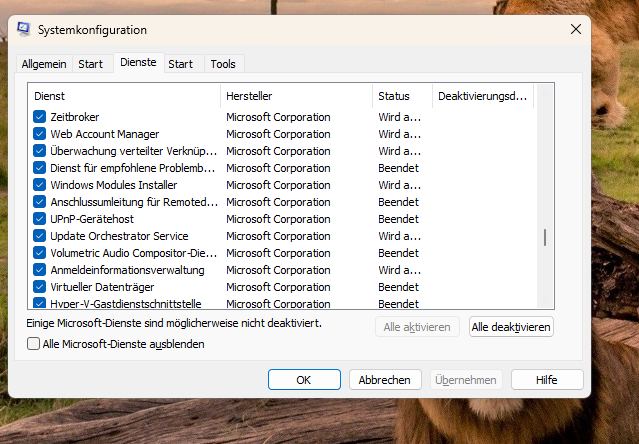639x444 pixels.
Task: Sort by the Dienst column header
Action: click(x=124, y=96)
